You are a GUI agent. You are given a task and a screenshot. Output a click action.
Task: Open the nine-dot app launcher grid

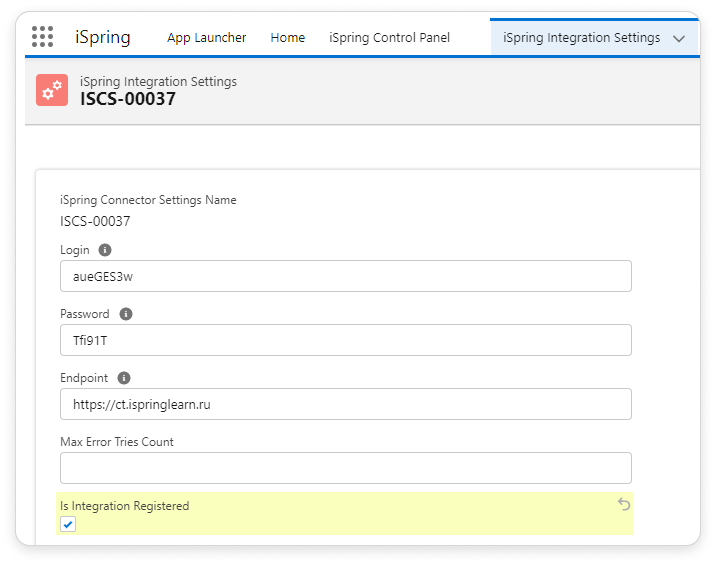[42, 38]
